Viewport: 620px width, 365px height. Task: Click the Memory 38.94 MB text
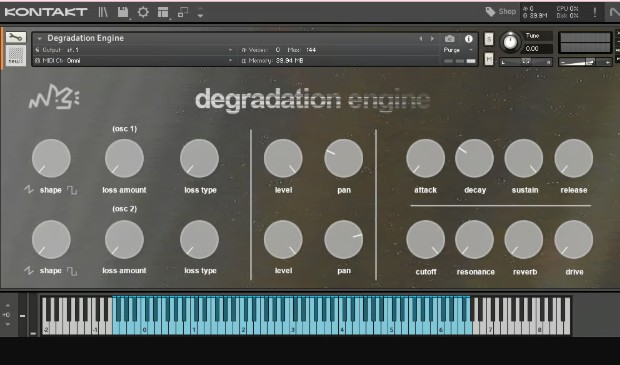coord(276,61)
